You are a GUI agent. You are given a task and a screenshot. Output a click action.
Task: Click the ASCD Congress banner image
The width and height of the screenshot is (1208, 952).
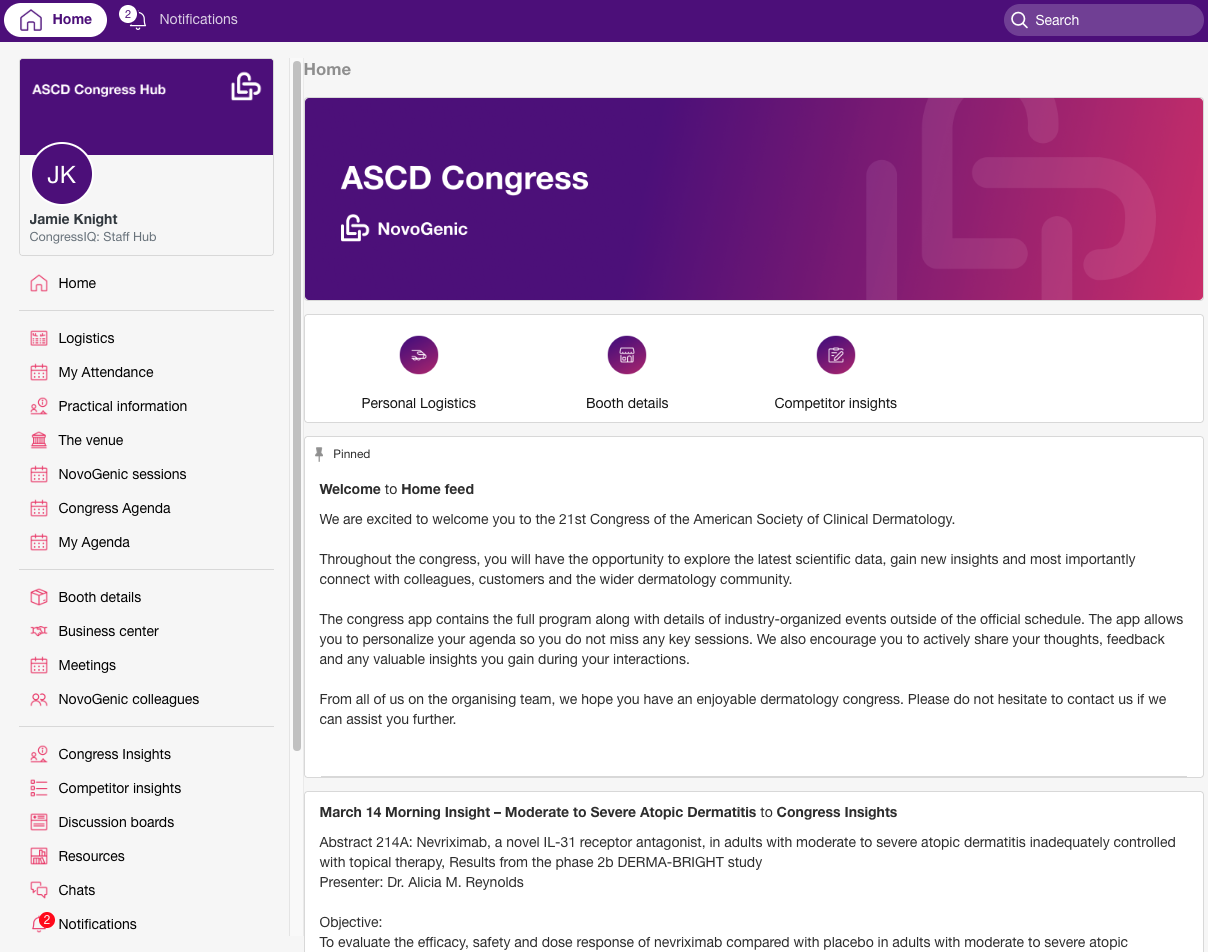click(x=754, y=199)
